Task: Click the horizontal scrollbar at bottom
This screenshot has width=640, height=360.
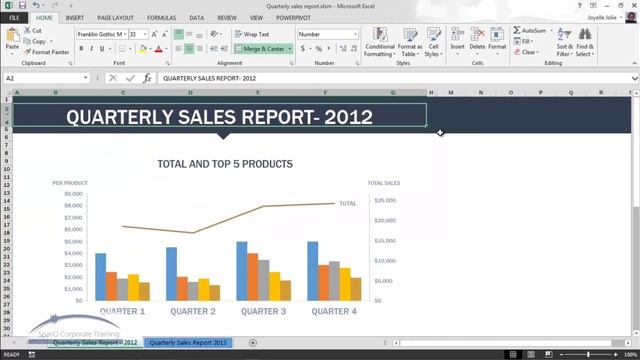Action: 512,343
